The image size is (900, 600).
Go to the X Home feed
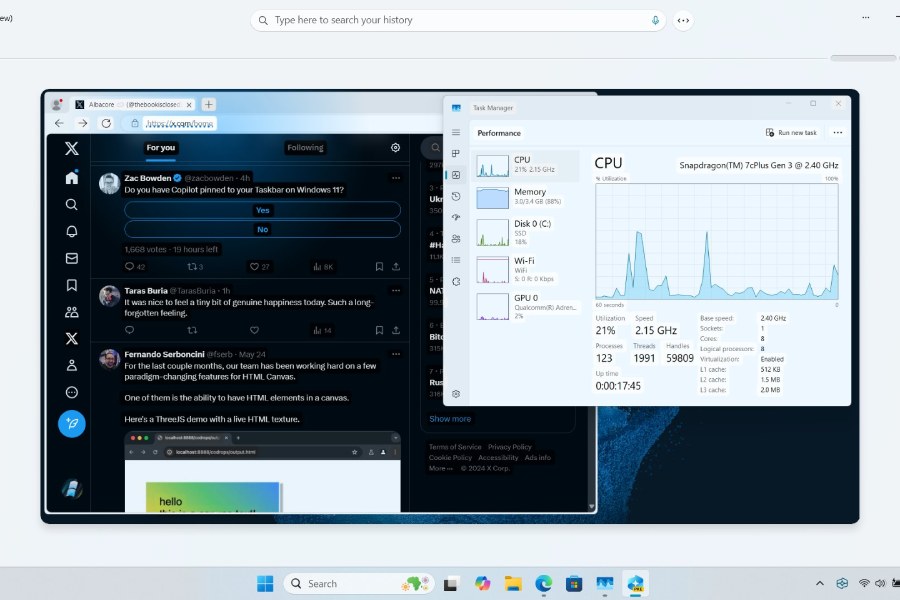tap(71, 176)
